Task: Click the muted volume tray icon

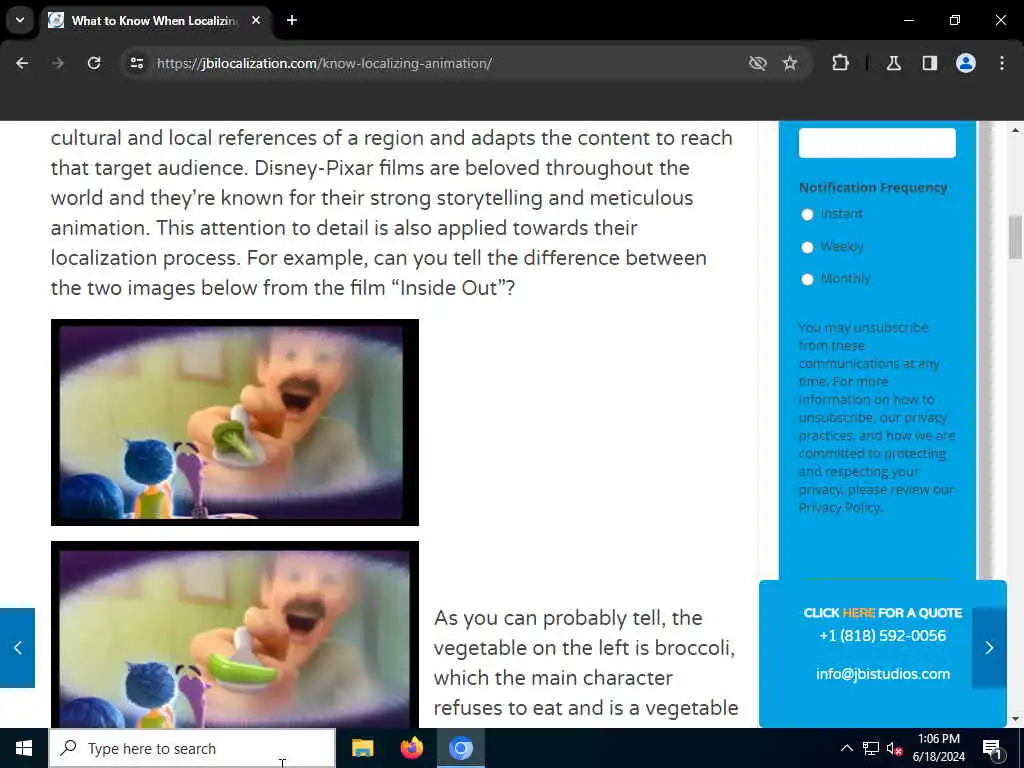Action: [x=894, y=748]
